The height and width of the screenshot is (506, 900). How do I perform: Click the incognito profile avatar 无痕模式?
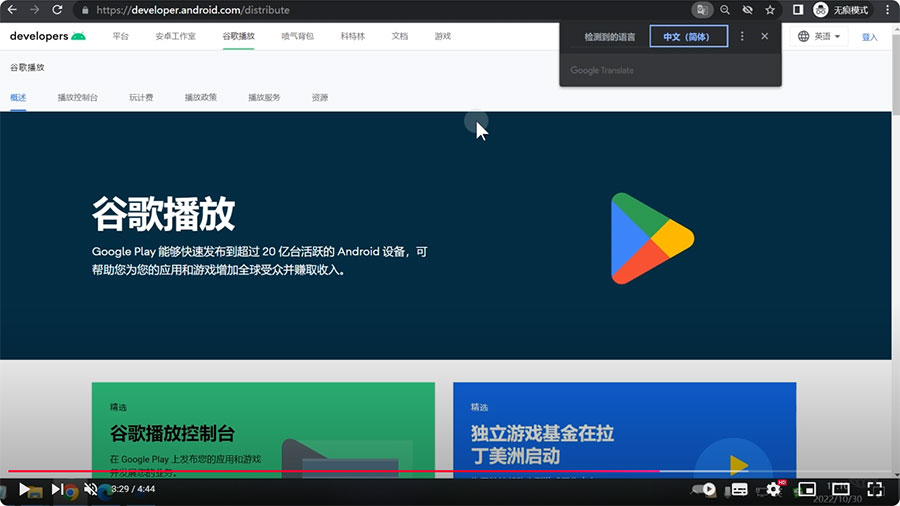(842, 10)
